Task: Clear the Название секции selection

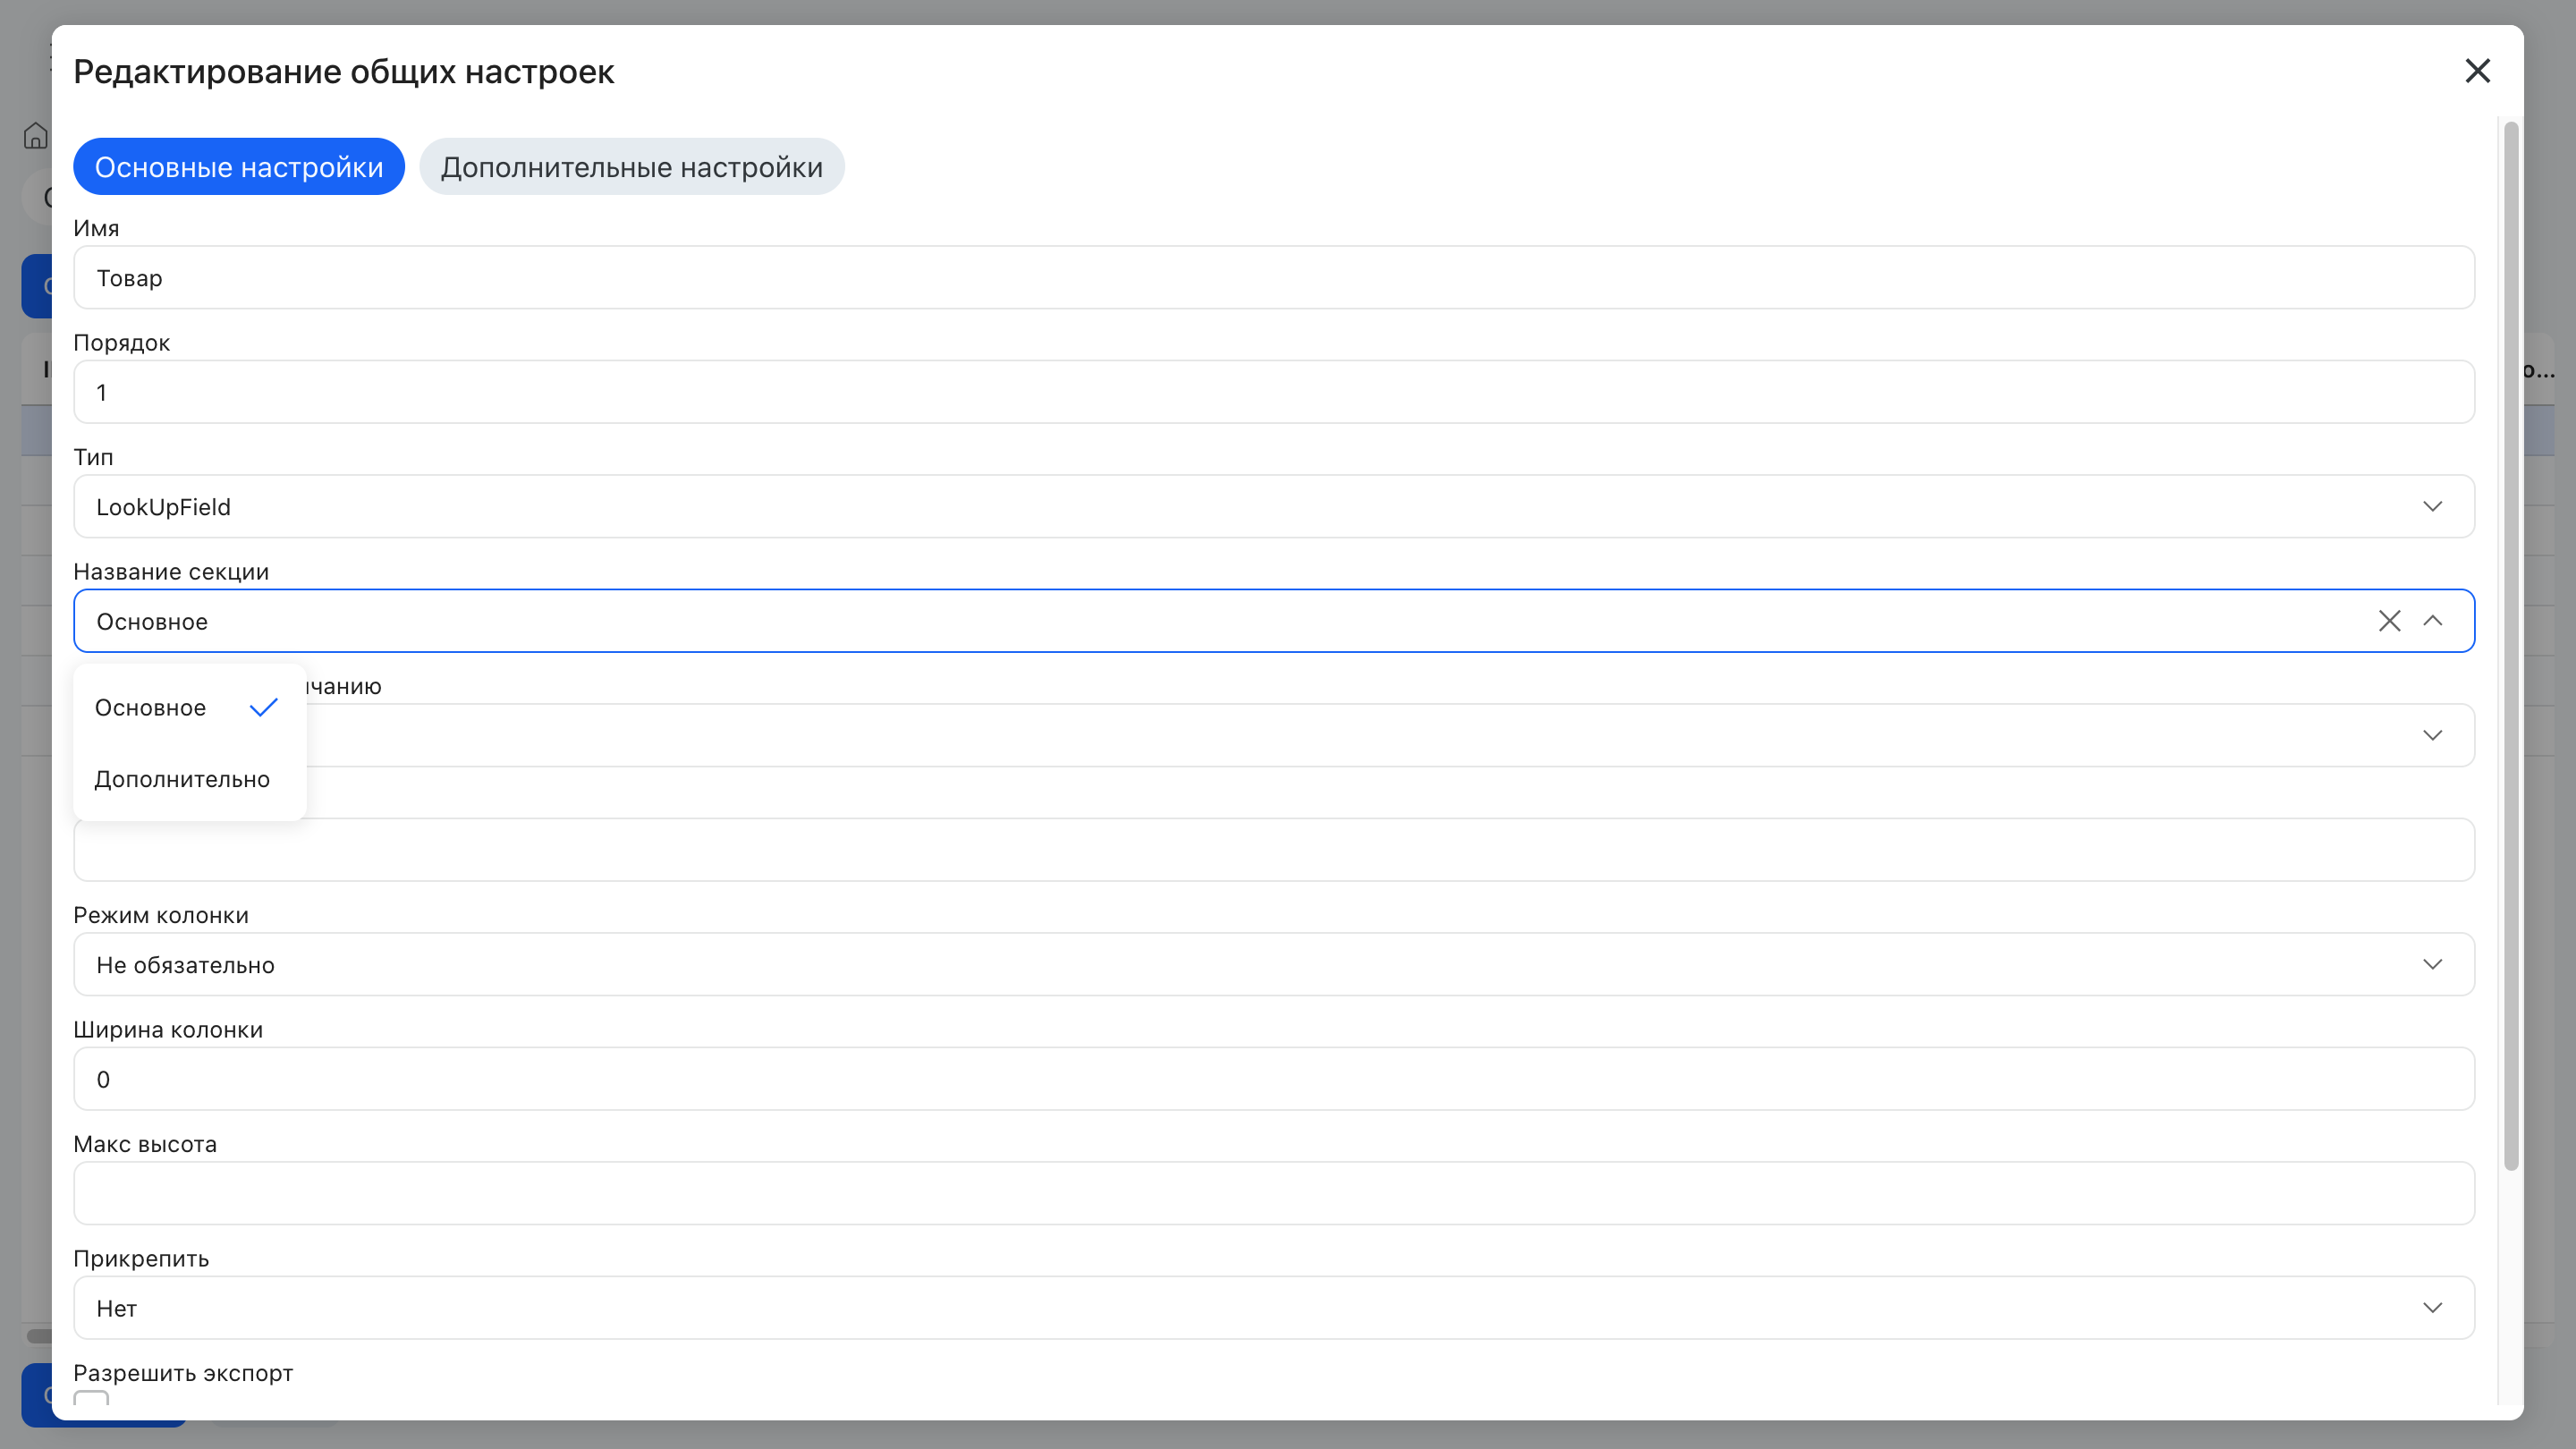Action: point(2389,621)
